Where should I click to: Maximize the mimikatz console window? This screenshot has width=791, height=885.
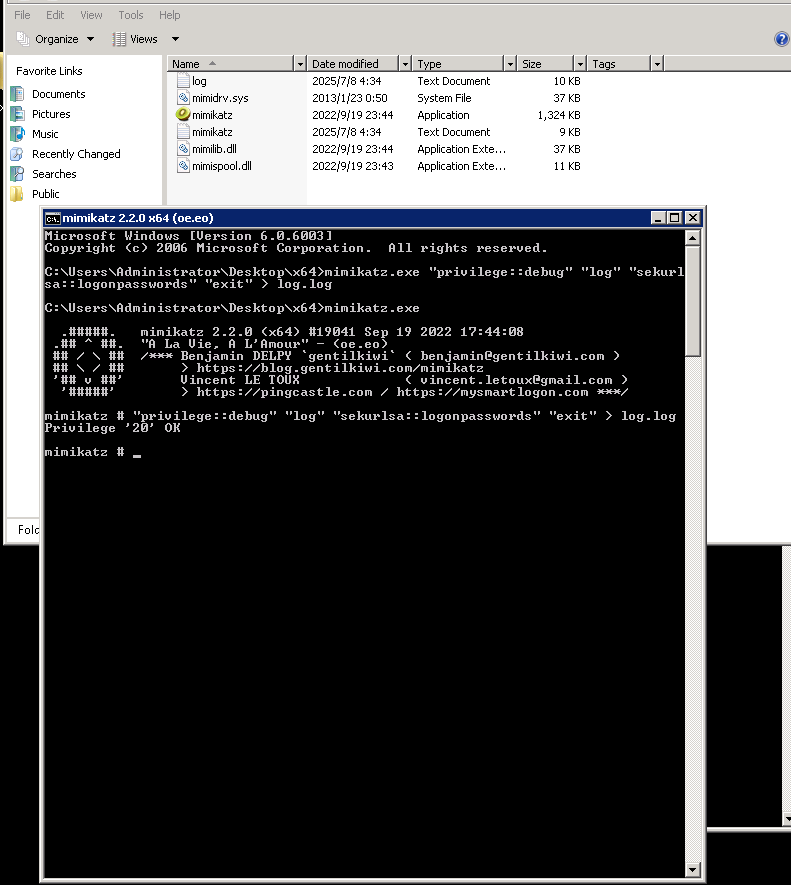click(675, 218)
